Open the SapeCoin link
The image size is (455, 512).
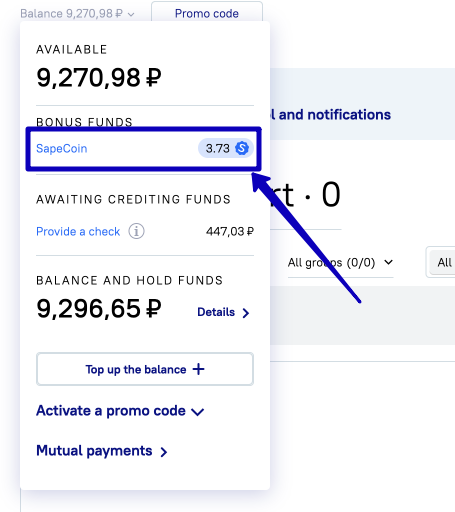click(62, 148)
